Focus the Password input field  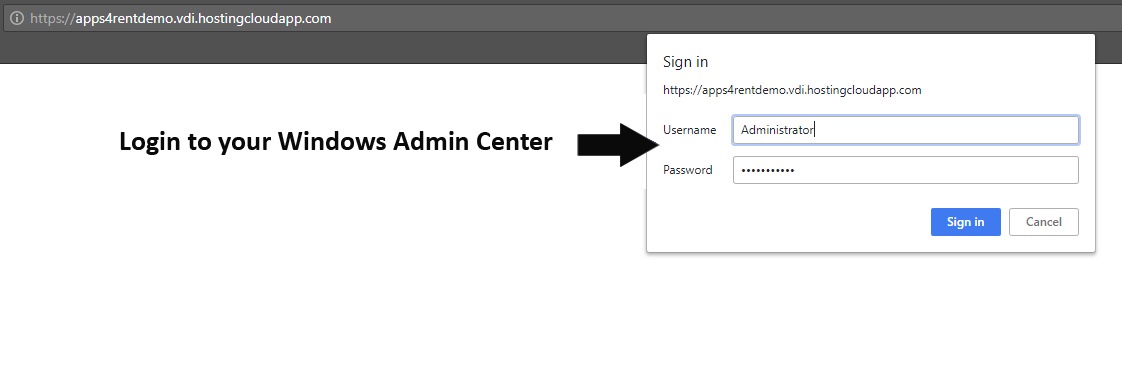(x=905, y=170)
